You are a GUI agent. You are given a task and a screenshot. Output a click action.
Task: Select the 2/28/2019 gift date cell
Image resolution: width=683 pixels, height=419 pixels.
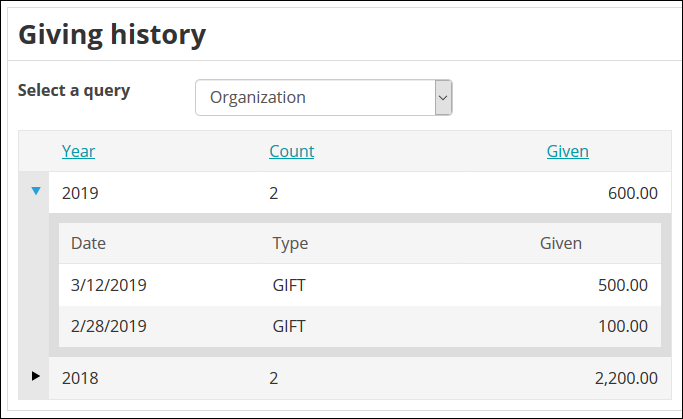109,326
